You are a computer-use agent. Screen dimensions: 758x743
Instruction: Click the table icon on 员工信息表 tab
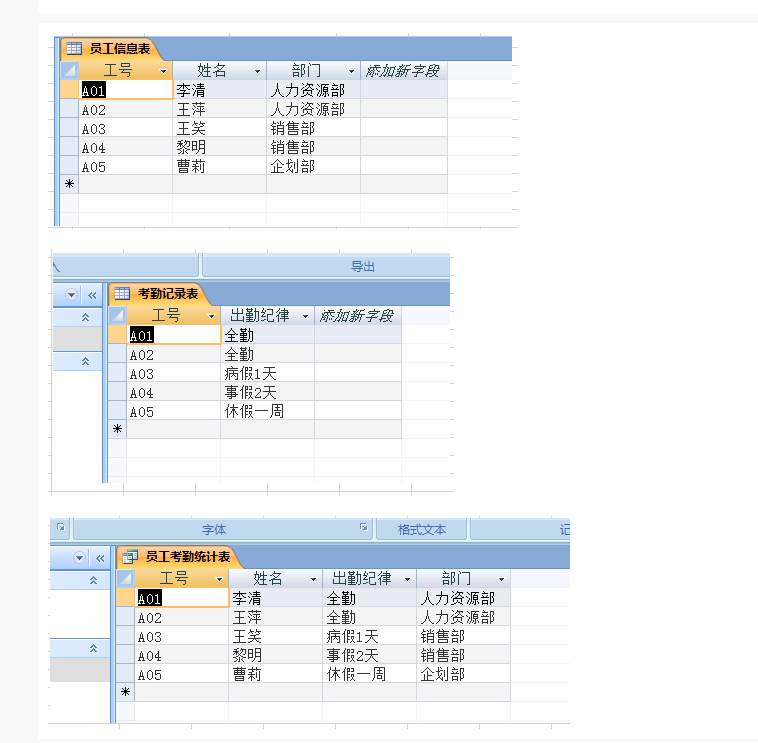coord(74,48)
